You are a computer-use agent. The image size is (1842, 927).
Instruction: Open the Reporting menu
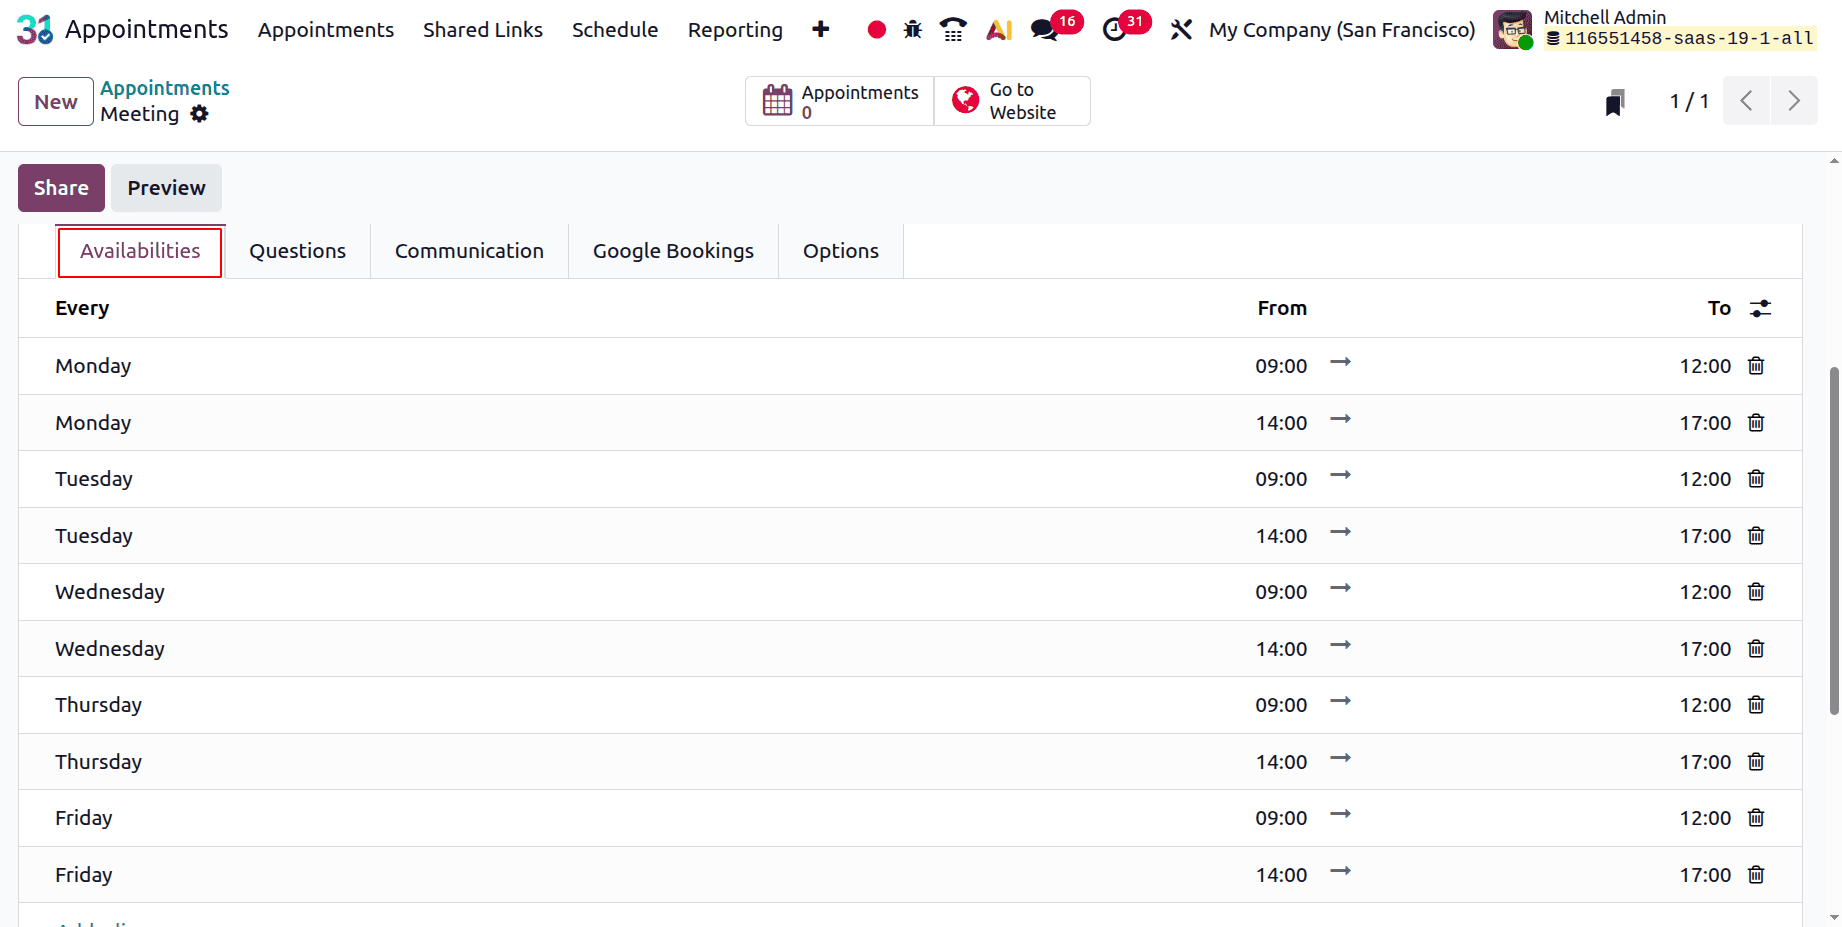[735, 30]
